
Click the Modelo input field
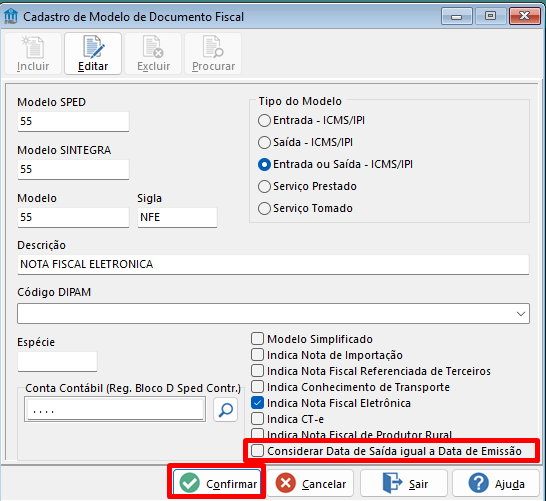click(73, 218)
